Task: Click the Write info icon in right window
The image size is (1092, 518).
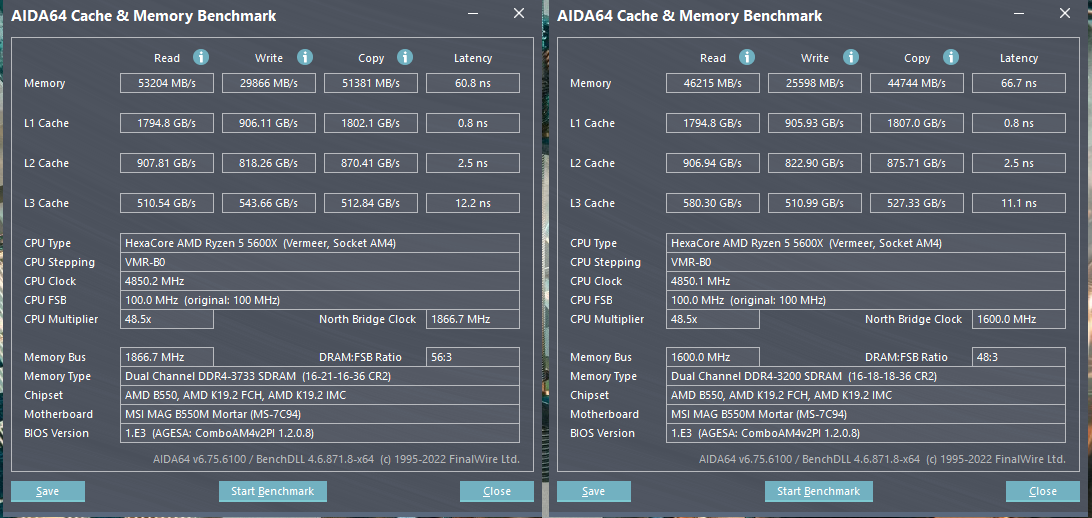Action: click(x=850, y=57)
